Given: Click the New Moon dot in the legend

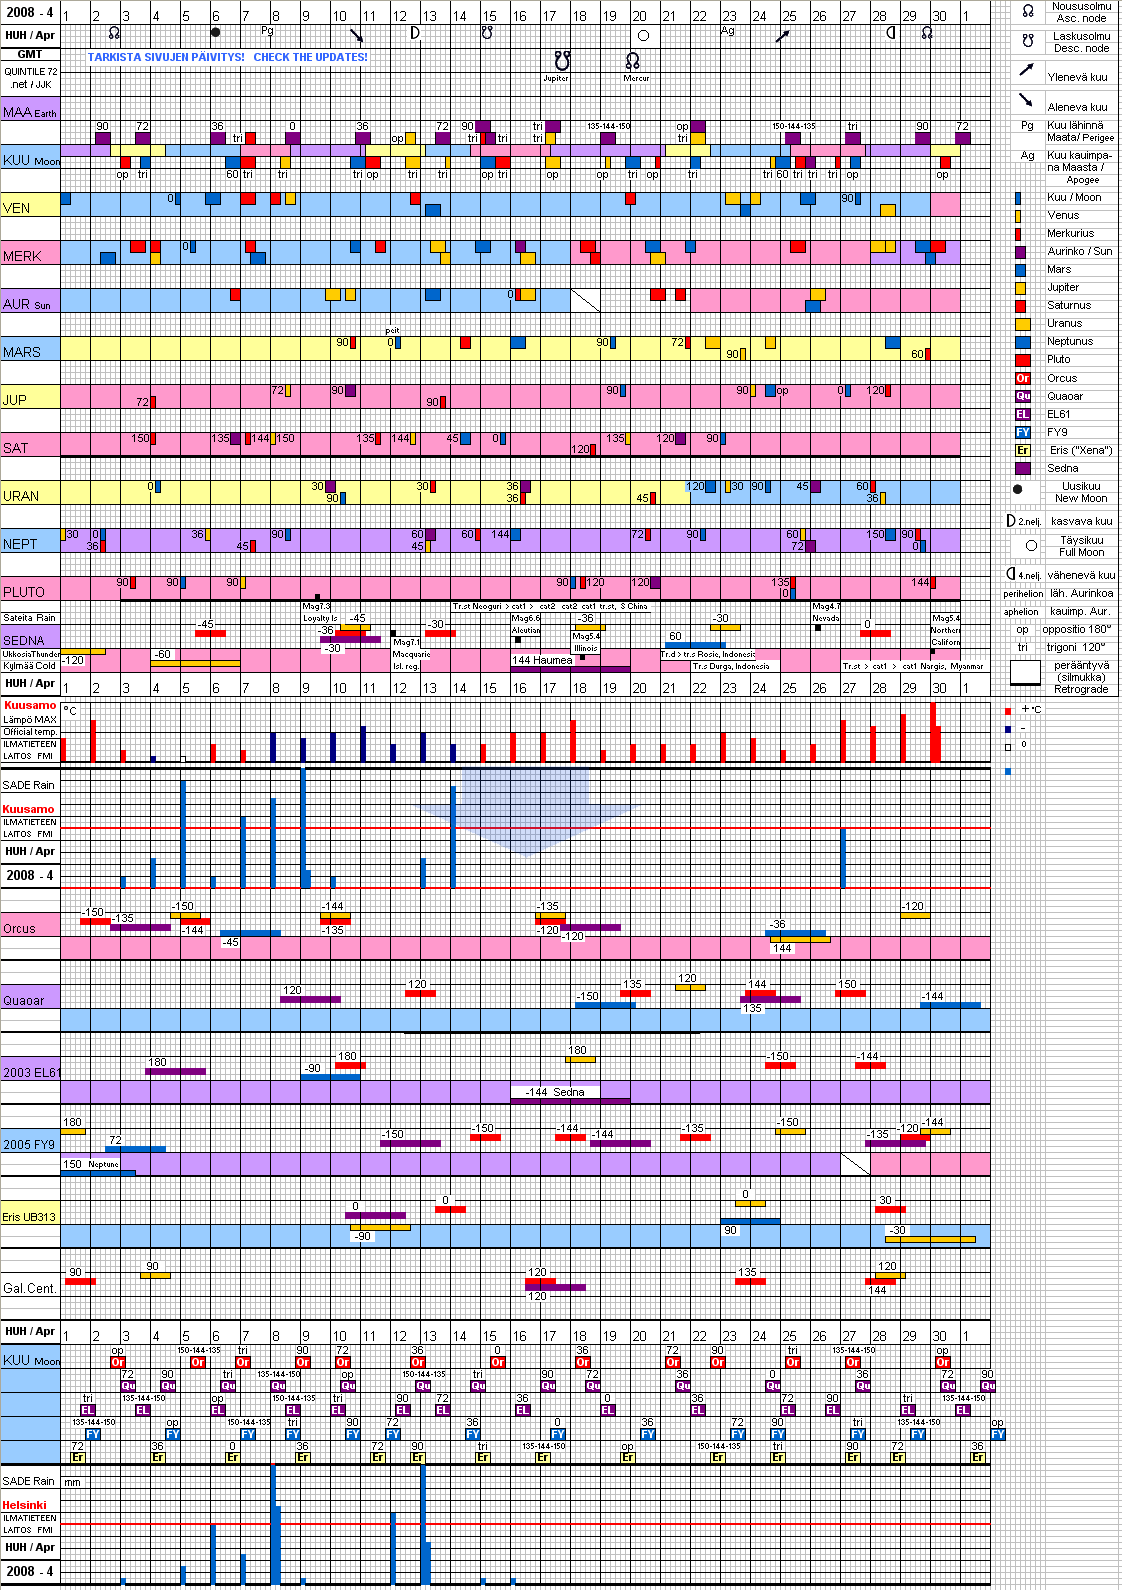Looking at the screenshot, I should coord(1018,490).
